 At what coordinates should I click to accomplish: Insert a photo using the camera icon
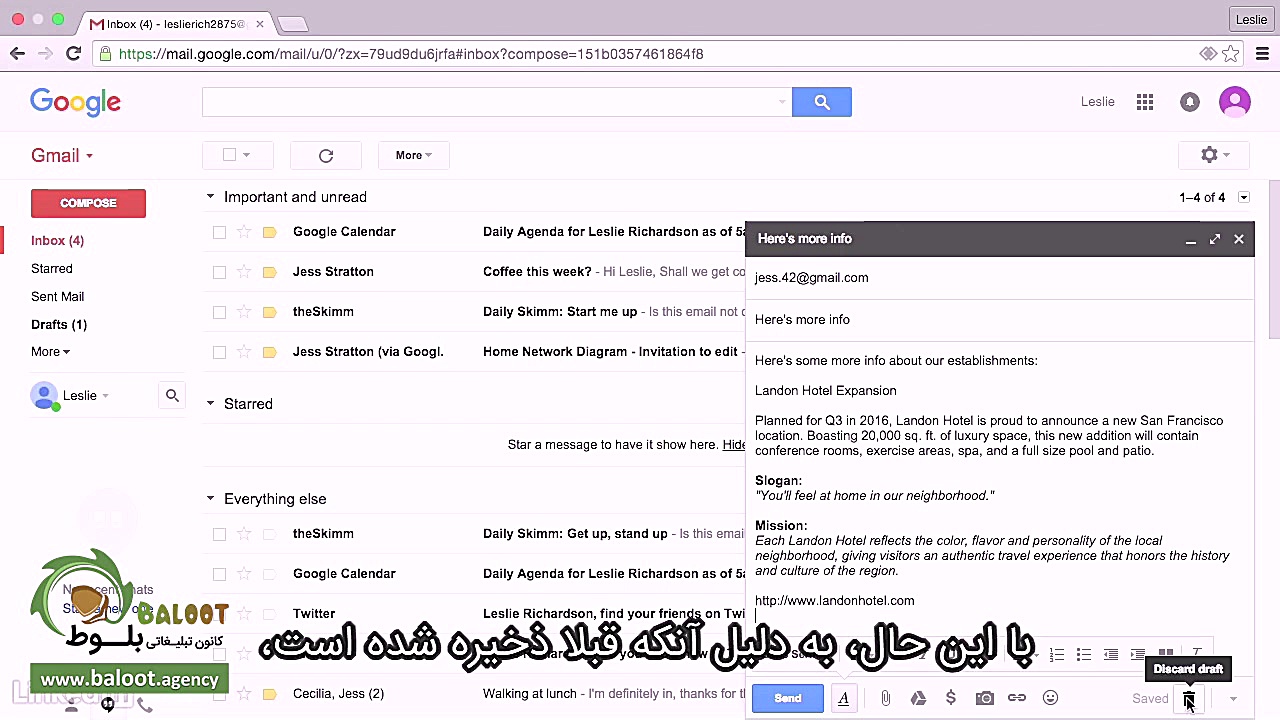click(x=984, y=698)
